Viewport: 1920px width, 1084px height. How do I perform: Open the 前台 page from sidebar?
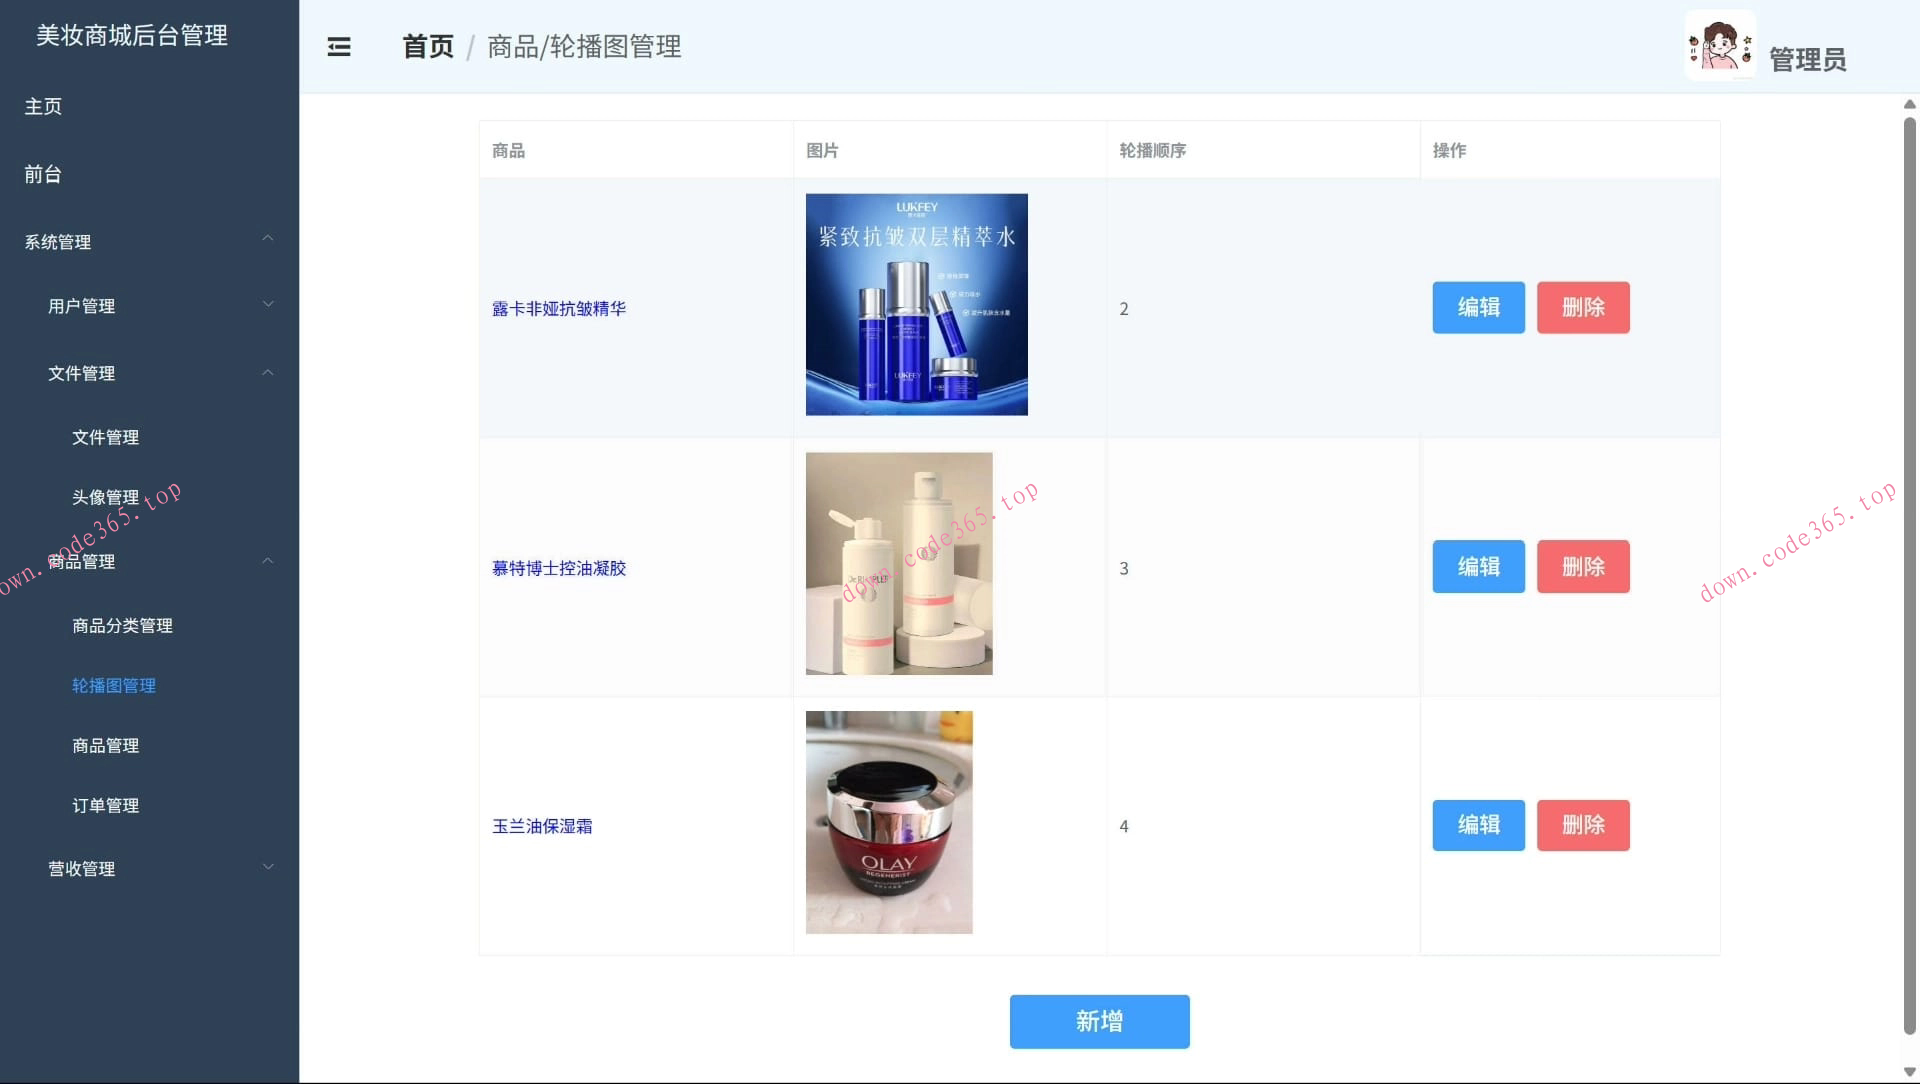click(x=41, y=174)
